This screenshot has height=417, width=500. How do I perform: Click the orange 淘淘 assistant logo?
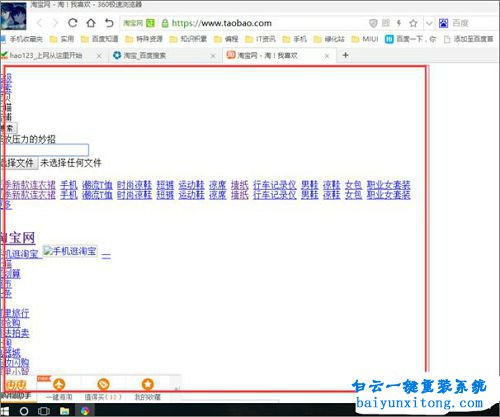pyautogui.click(x=16, y=385)
